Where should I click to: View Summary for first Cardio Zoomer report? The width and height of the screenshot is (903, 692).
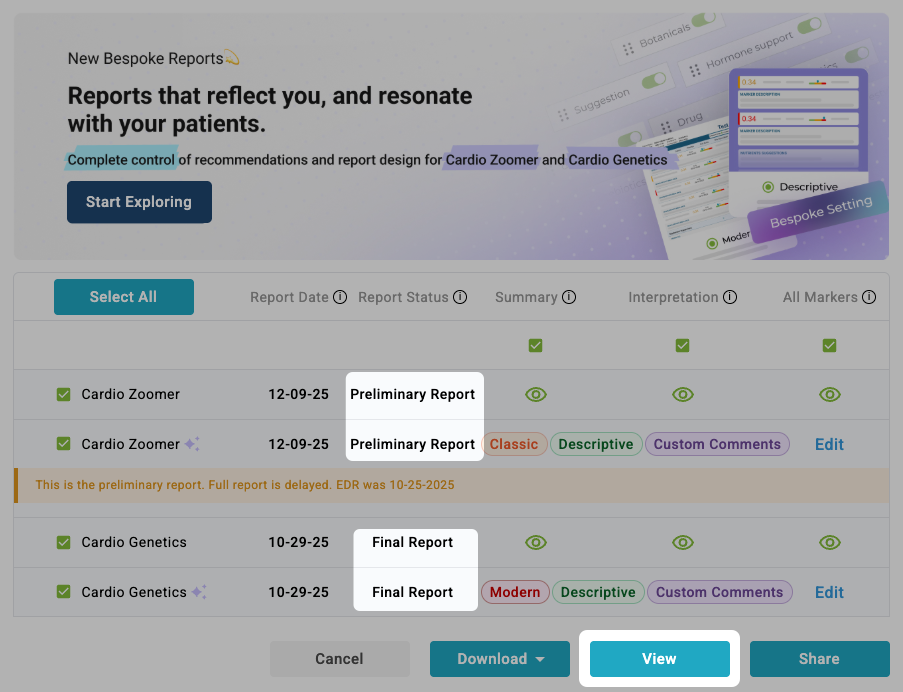536,395
